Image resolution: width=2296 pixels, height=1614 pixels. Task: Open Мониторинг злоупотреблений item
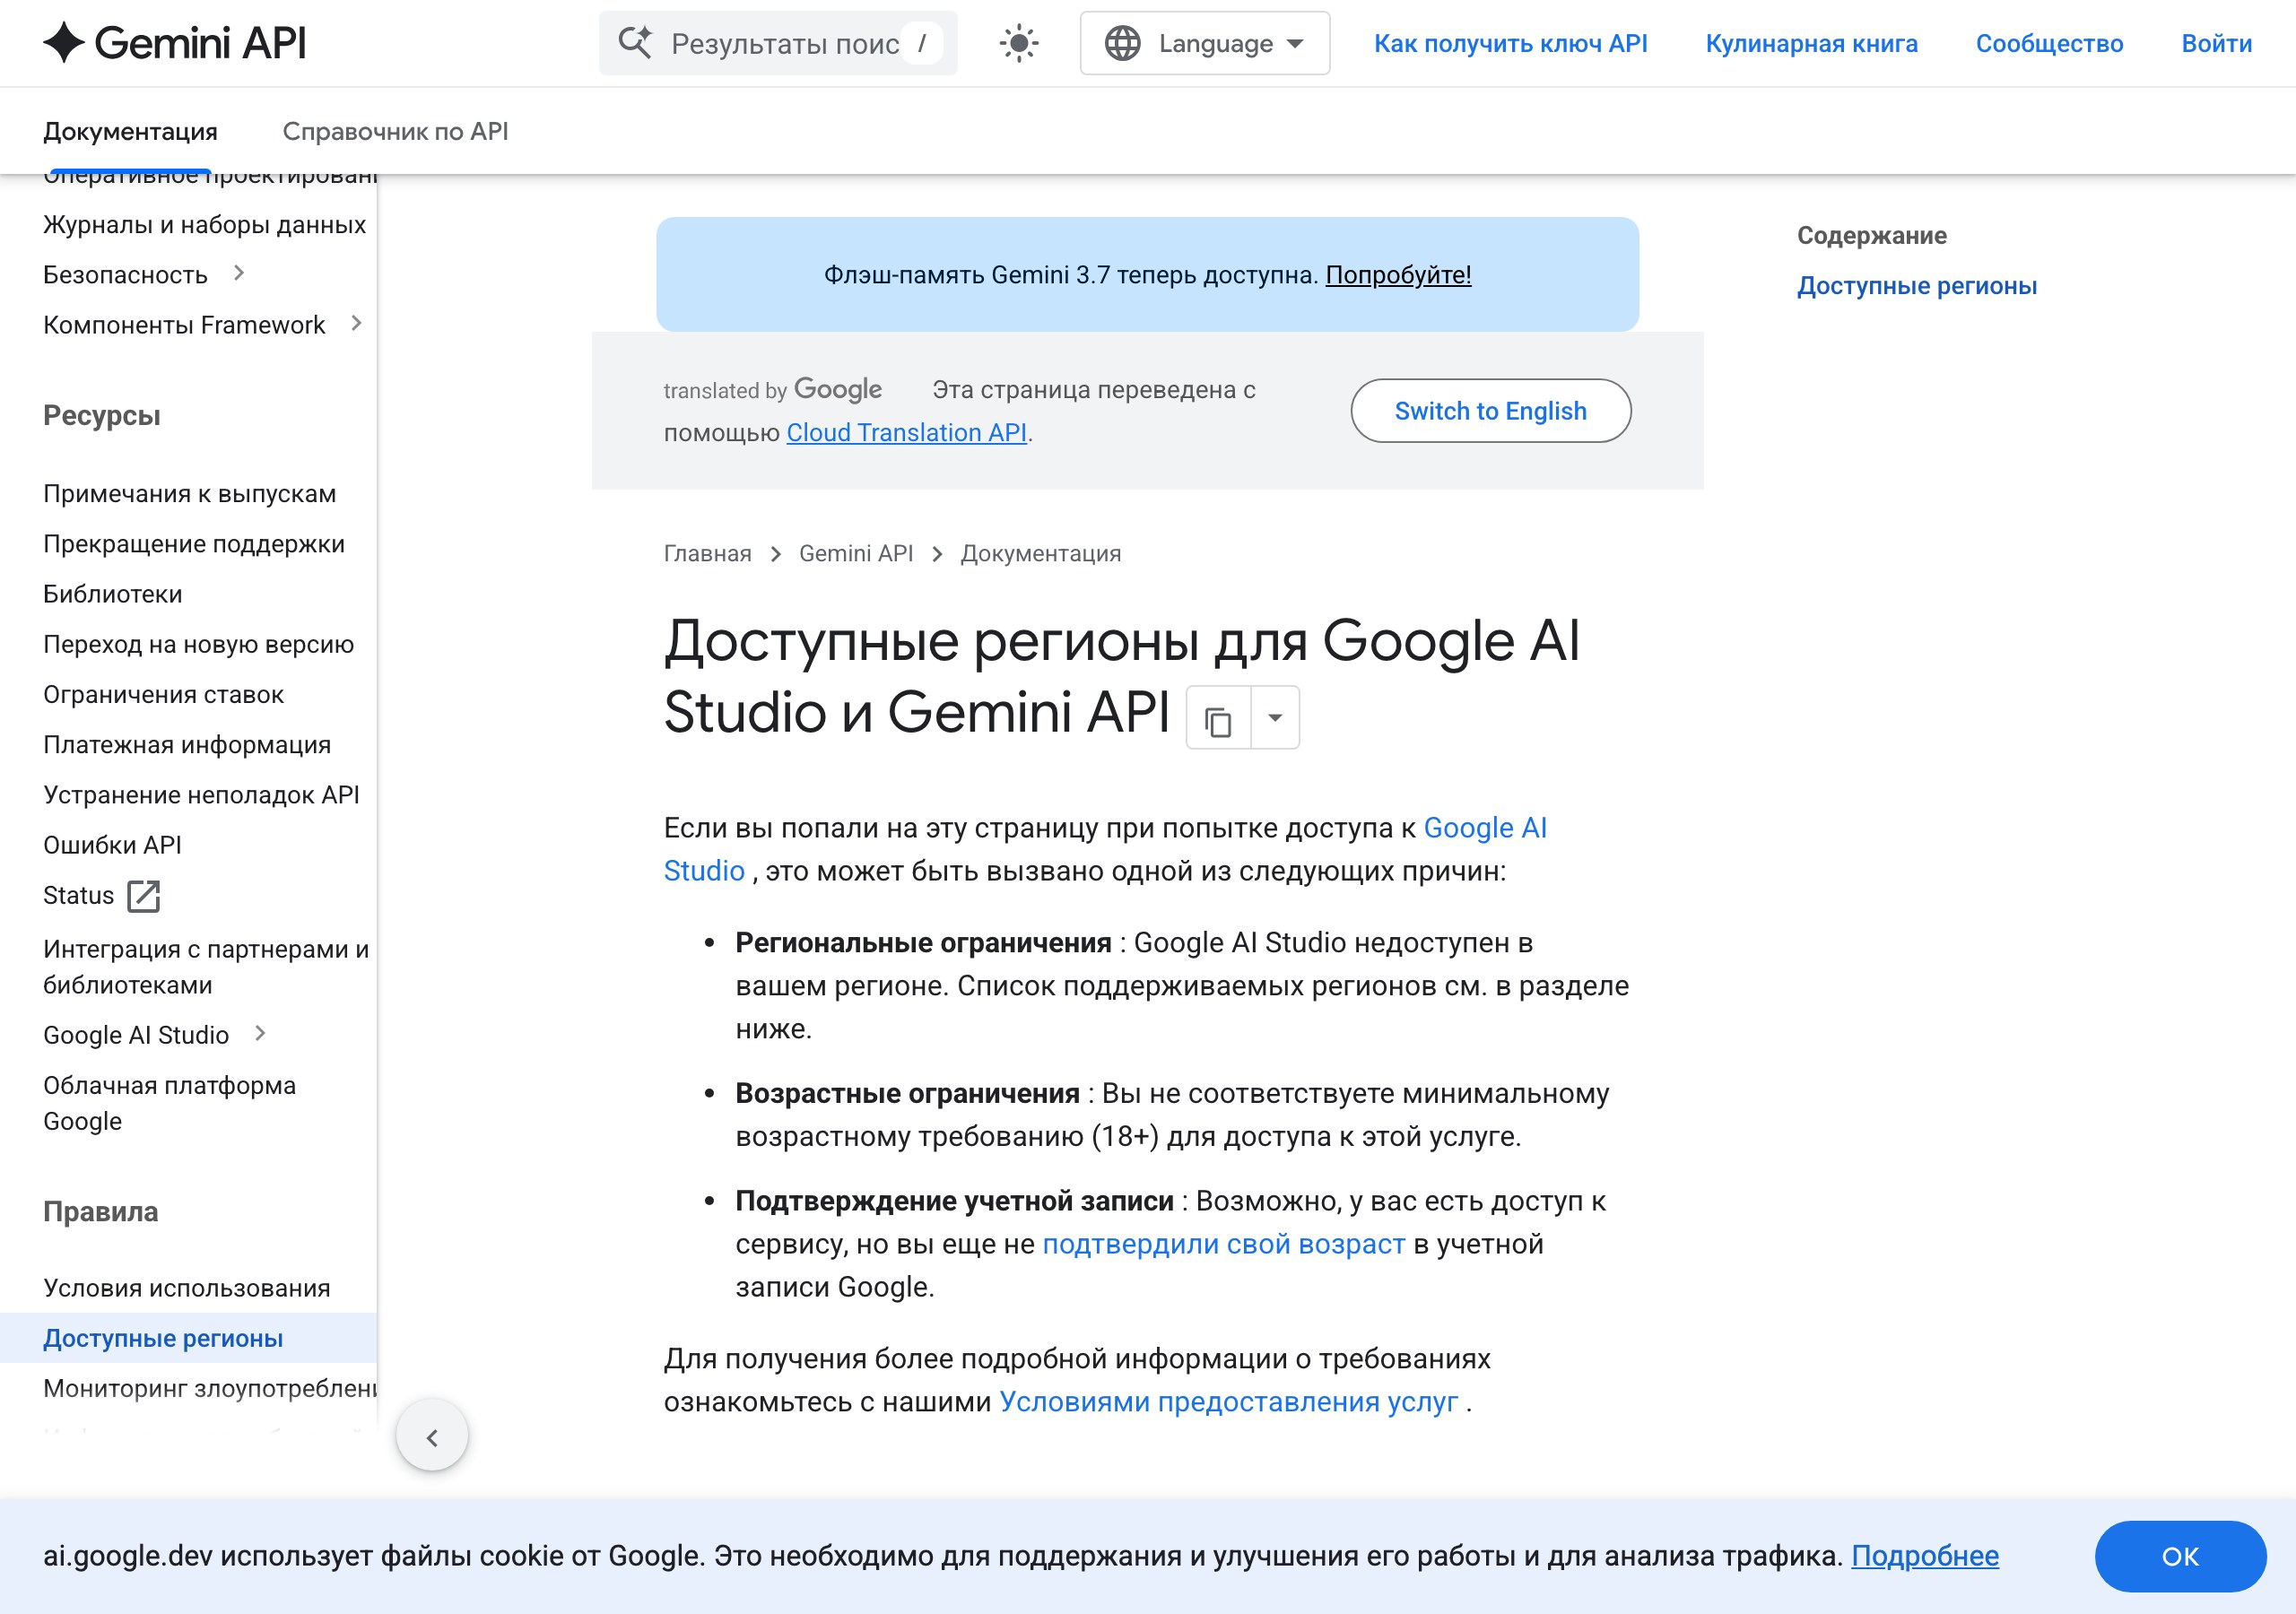tap(209, 1388)
